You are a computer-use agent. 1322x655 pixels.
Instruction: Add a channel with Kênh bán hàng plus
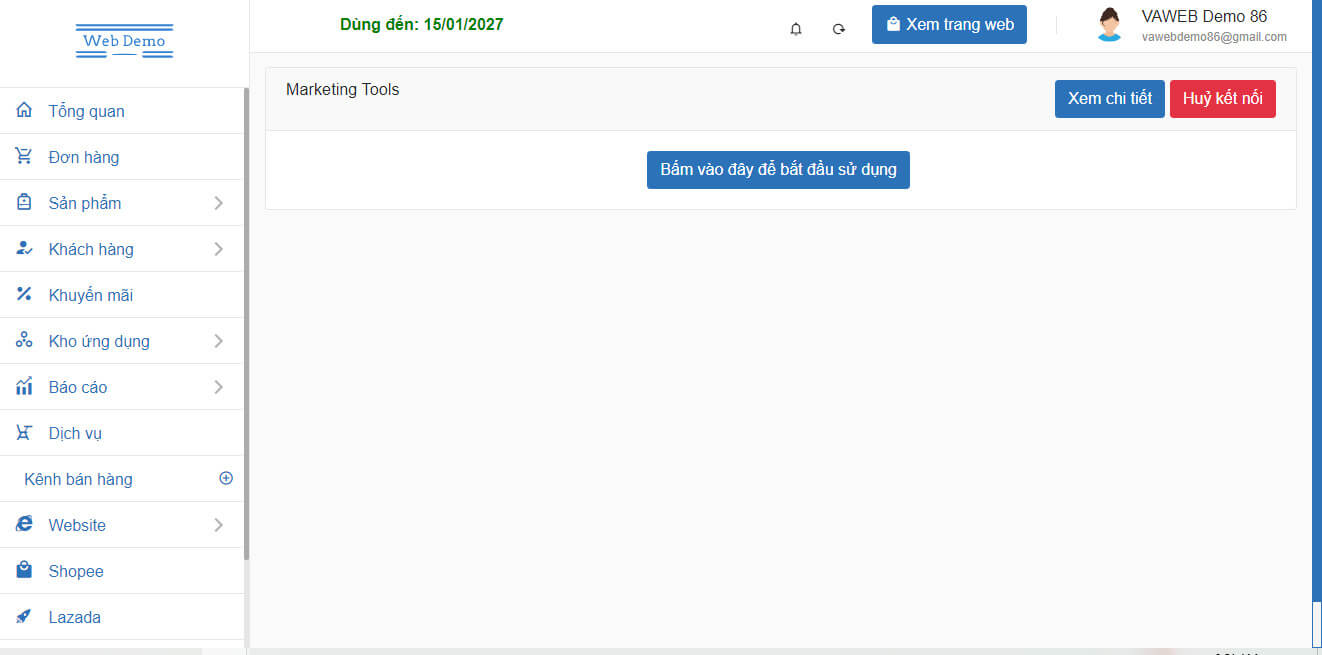pyautogui.click(x=226, y=479)
